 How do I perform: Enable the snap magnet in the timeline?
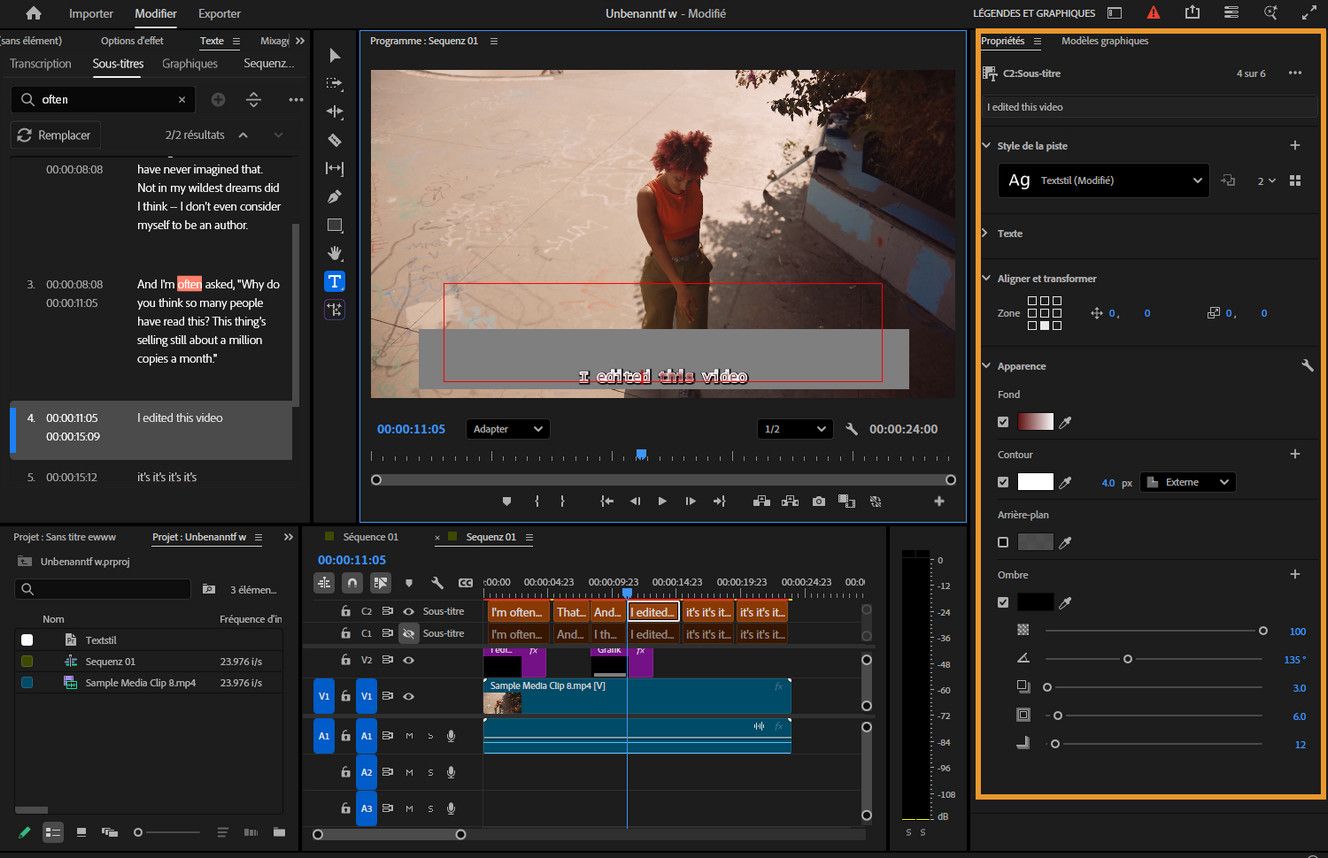click(352, 583)
